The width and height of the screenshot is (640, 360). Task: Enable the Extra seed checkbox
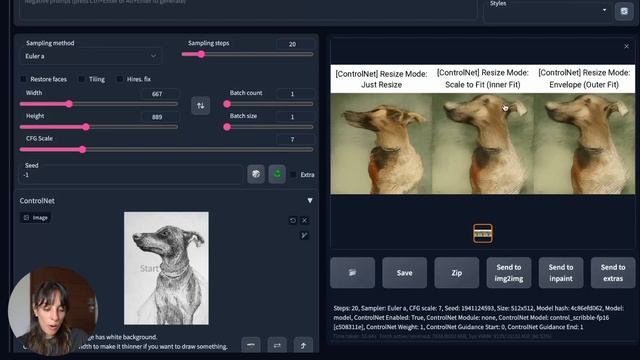click(x=293, y=175)
